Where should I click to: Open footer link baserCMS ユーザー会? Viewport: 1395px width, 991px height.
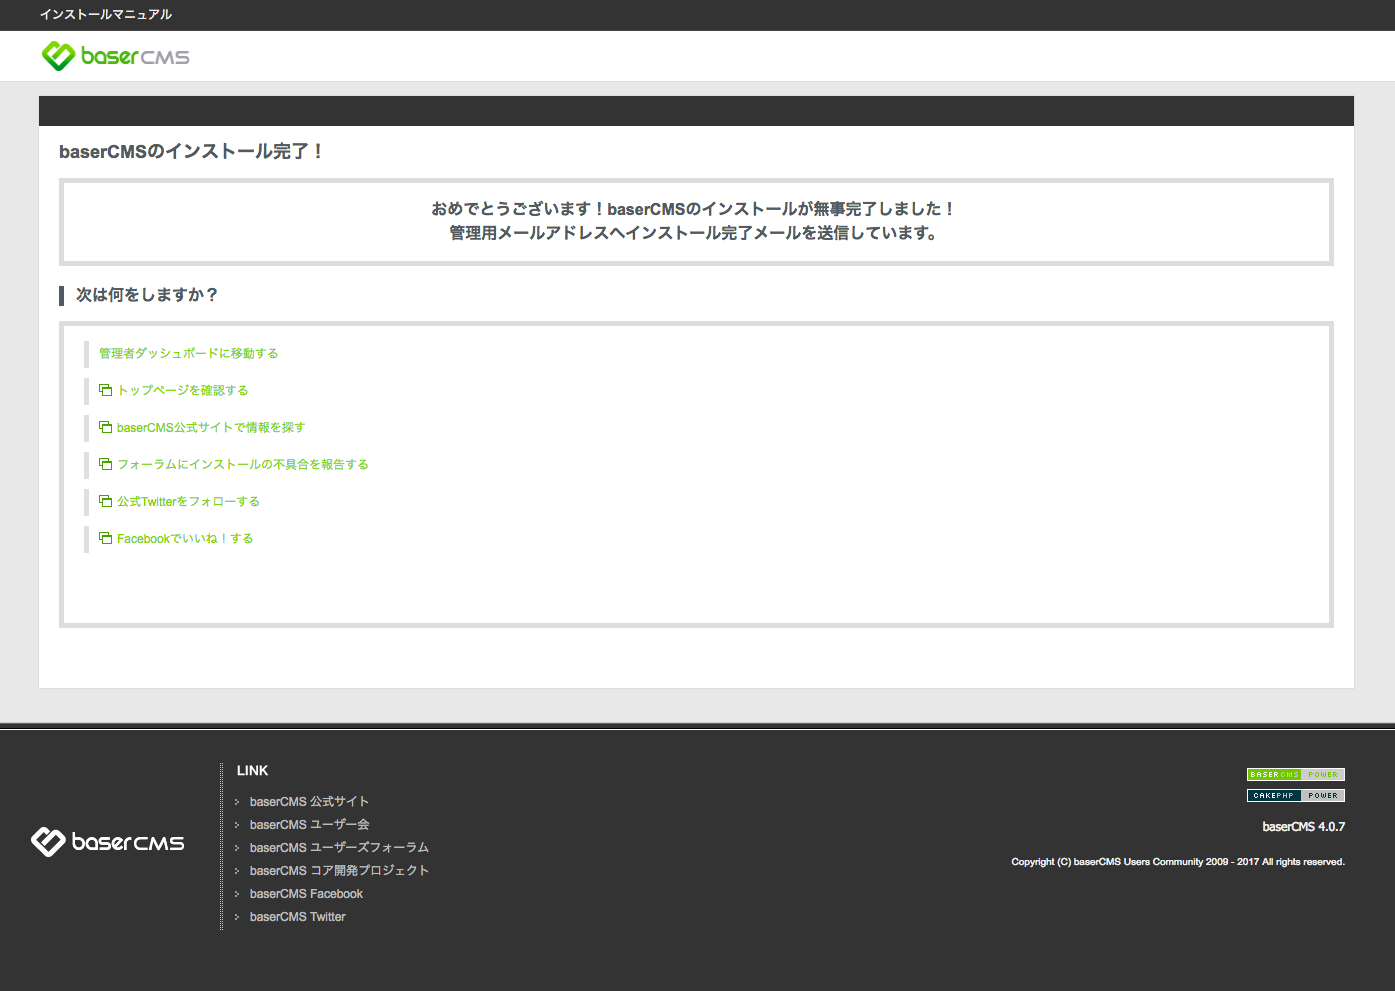coord(309,825)
